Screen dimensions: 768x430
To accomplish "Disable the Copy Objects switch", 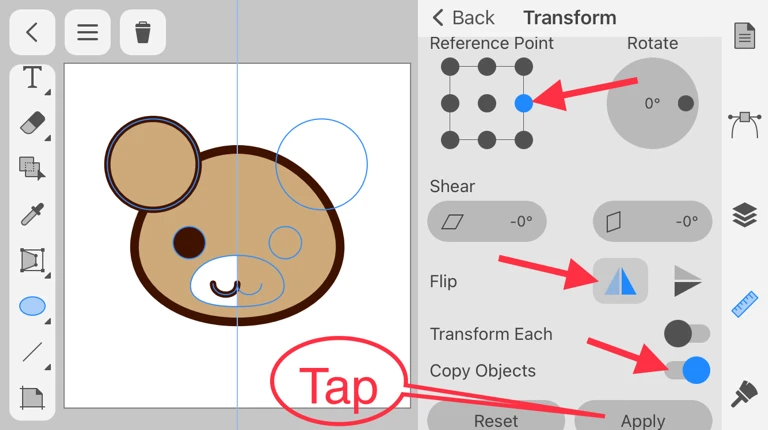I will (x=687, y=370).
